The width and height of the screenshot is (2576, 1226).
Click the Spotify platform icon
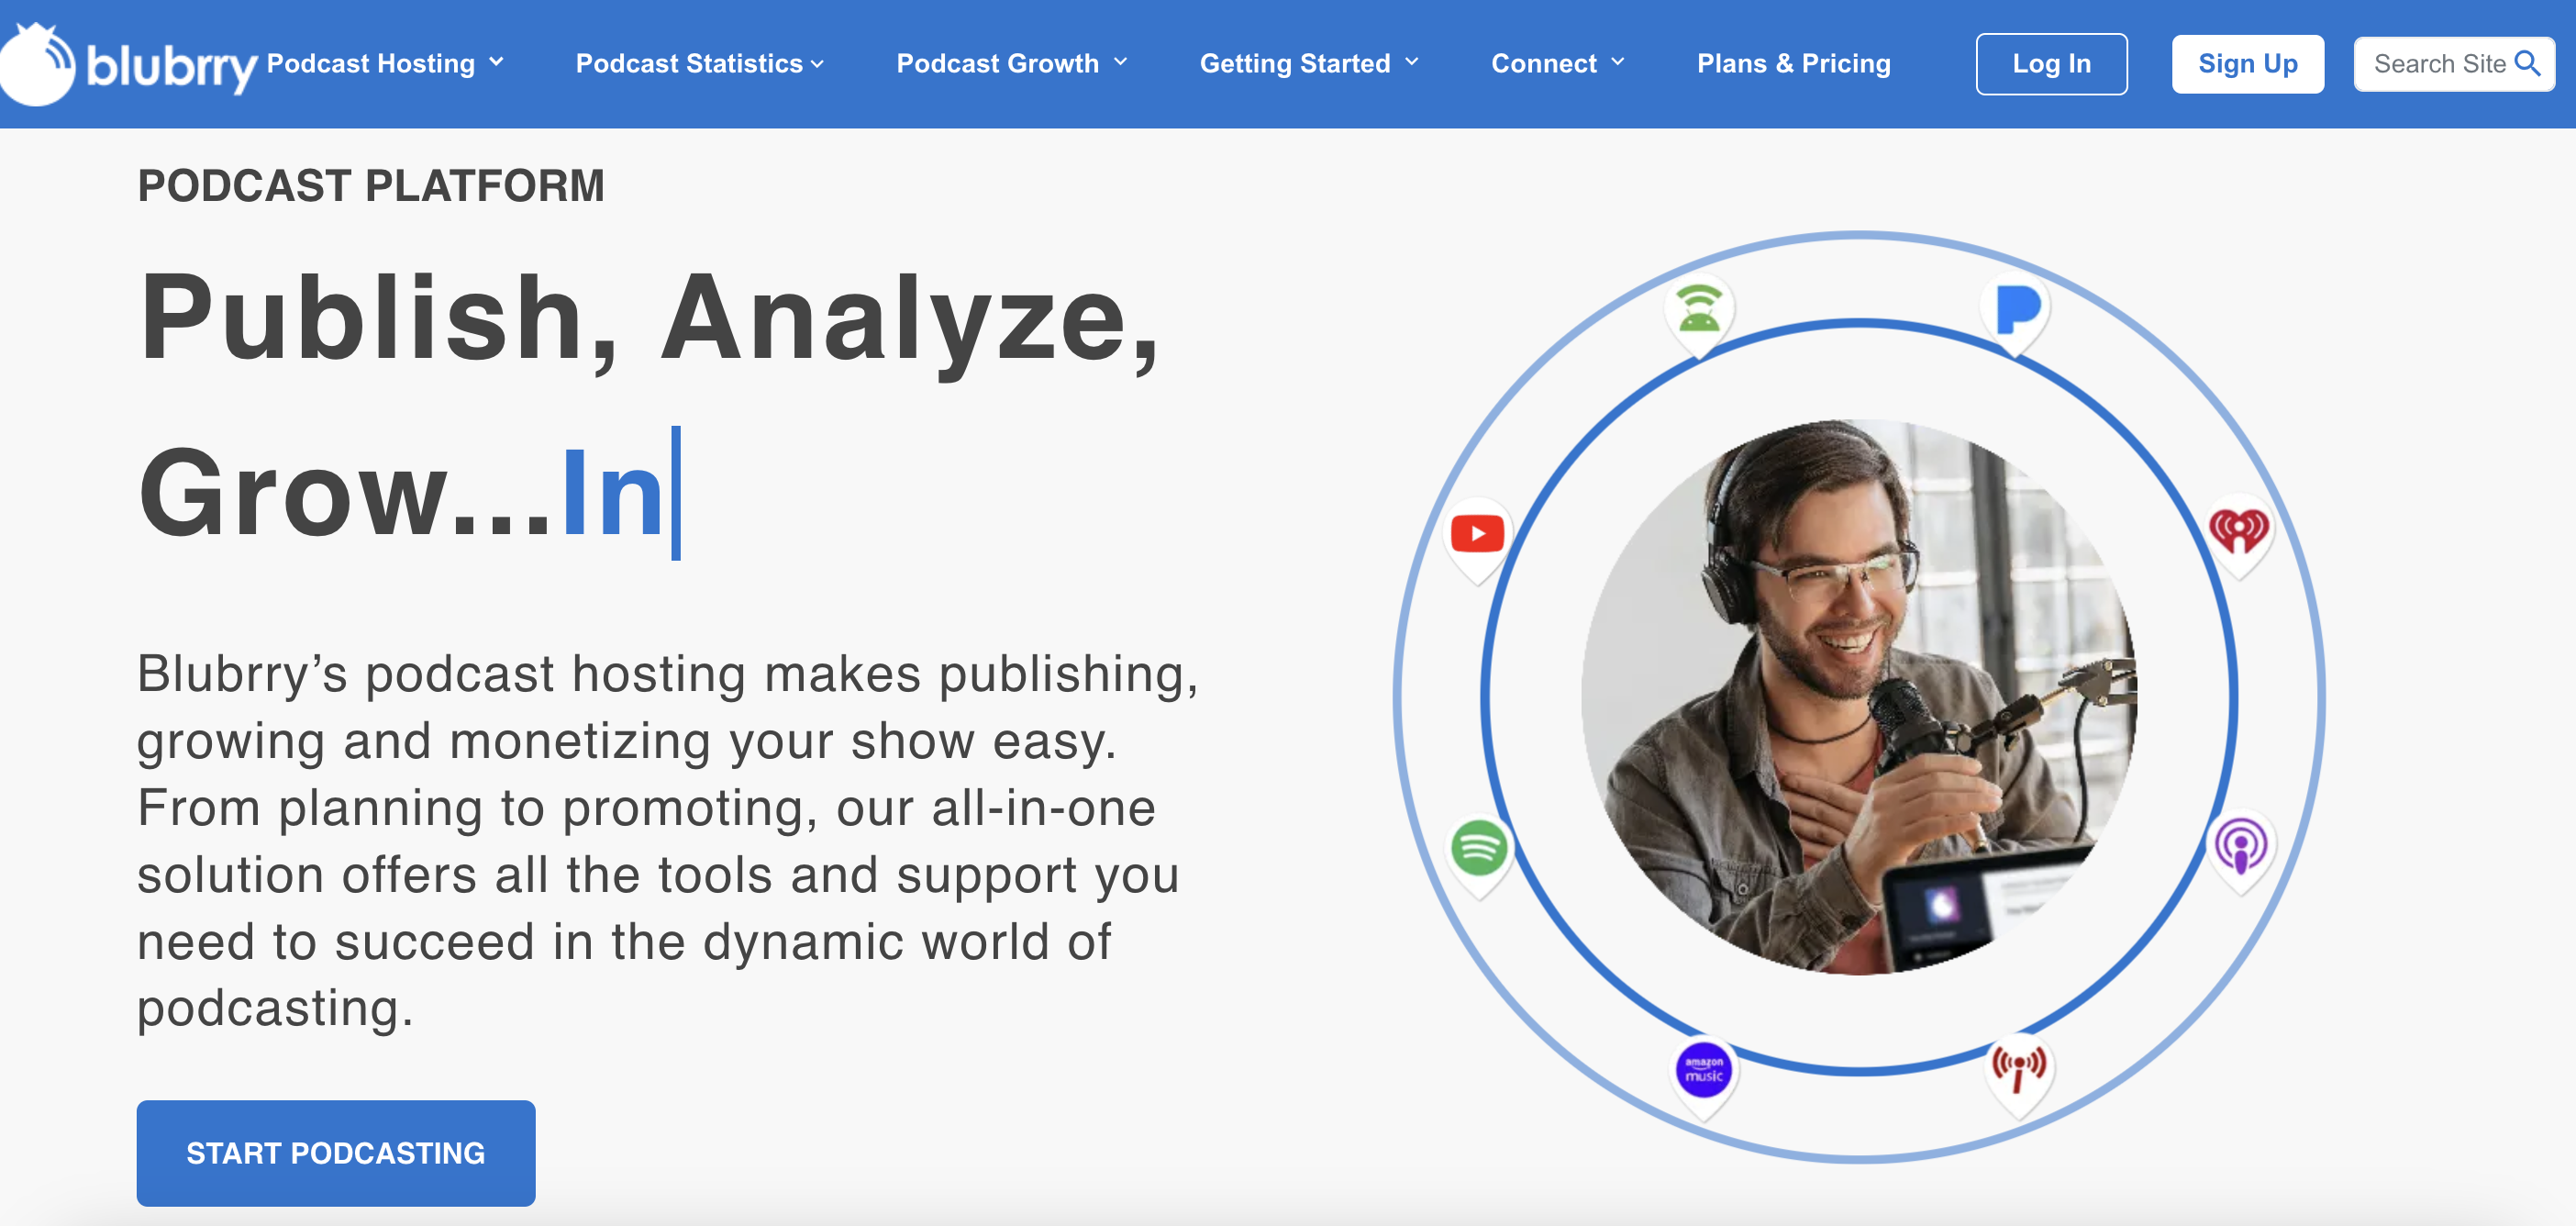[x=1478, y=848]
